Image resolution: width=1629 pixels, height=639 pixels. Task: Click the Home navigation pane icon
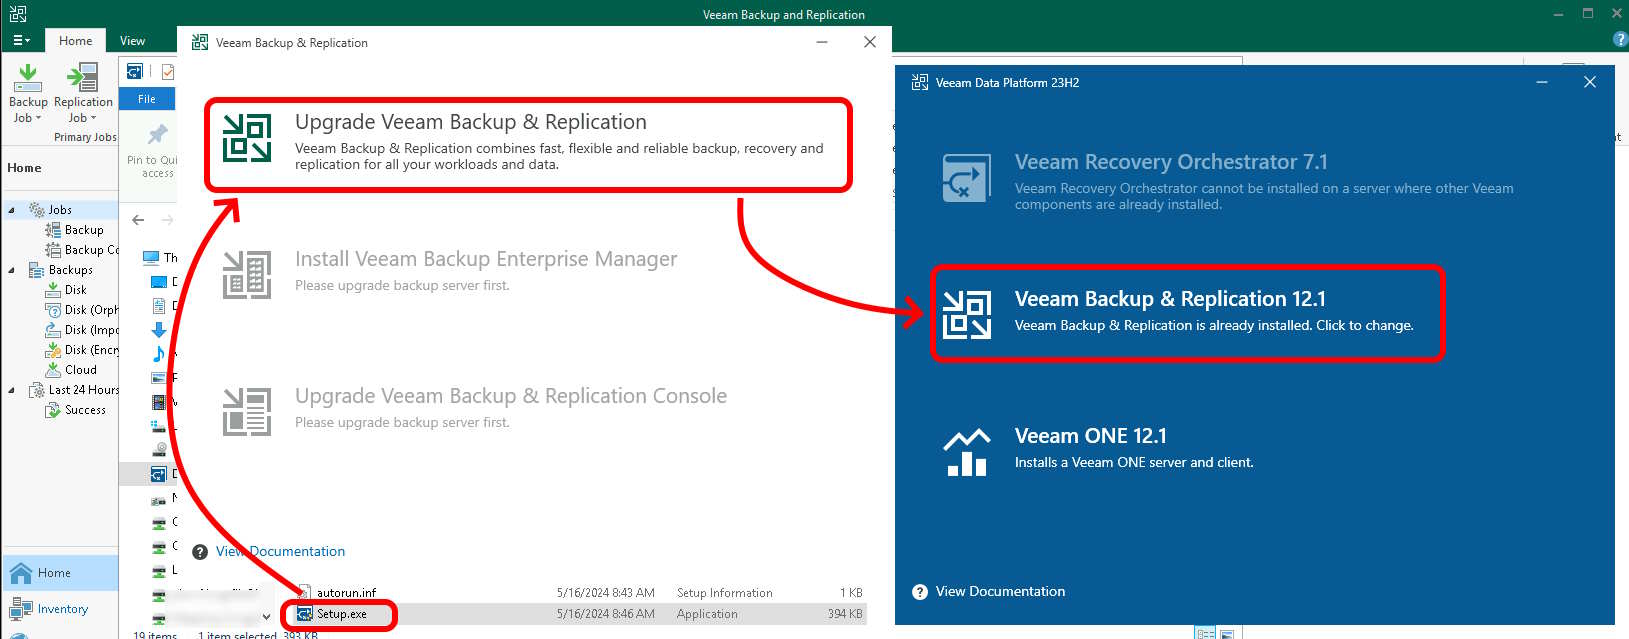click(x=21, y=573)
